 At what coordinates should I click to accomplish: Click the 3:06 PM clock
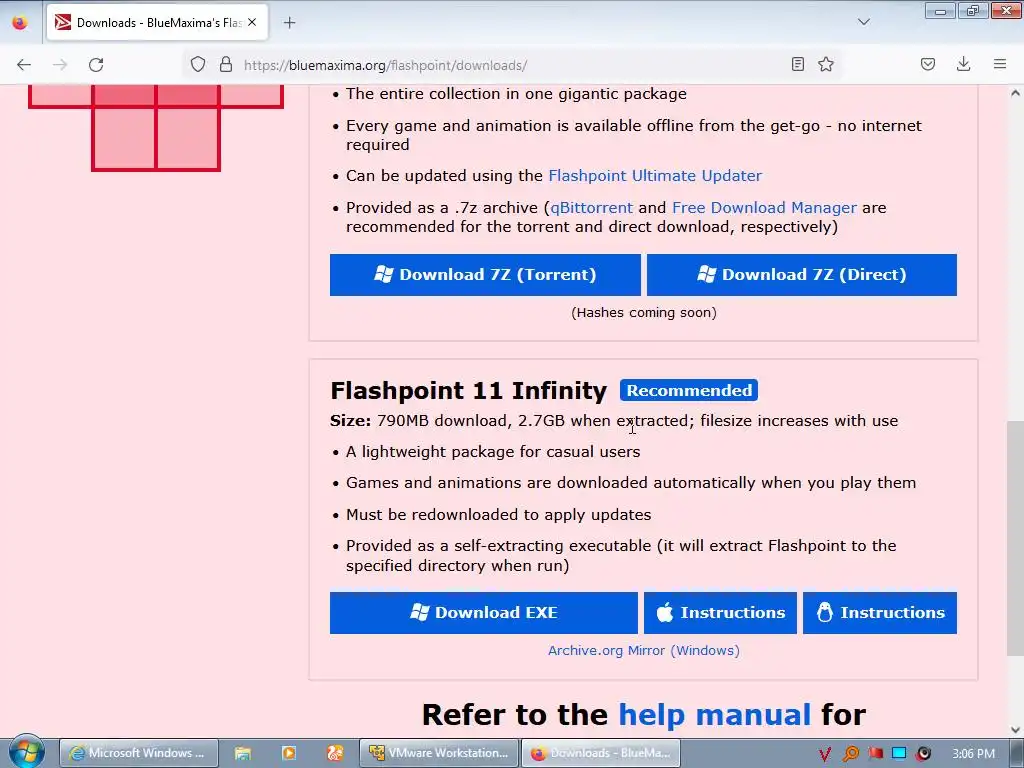pos(973,754)
